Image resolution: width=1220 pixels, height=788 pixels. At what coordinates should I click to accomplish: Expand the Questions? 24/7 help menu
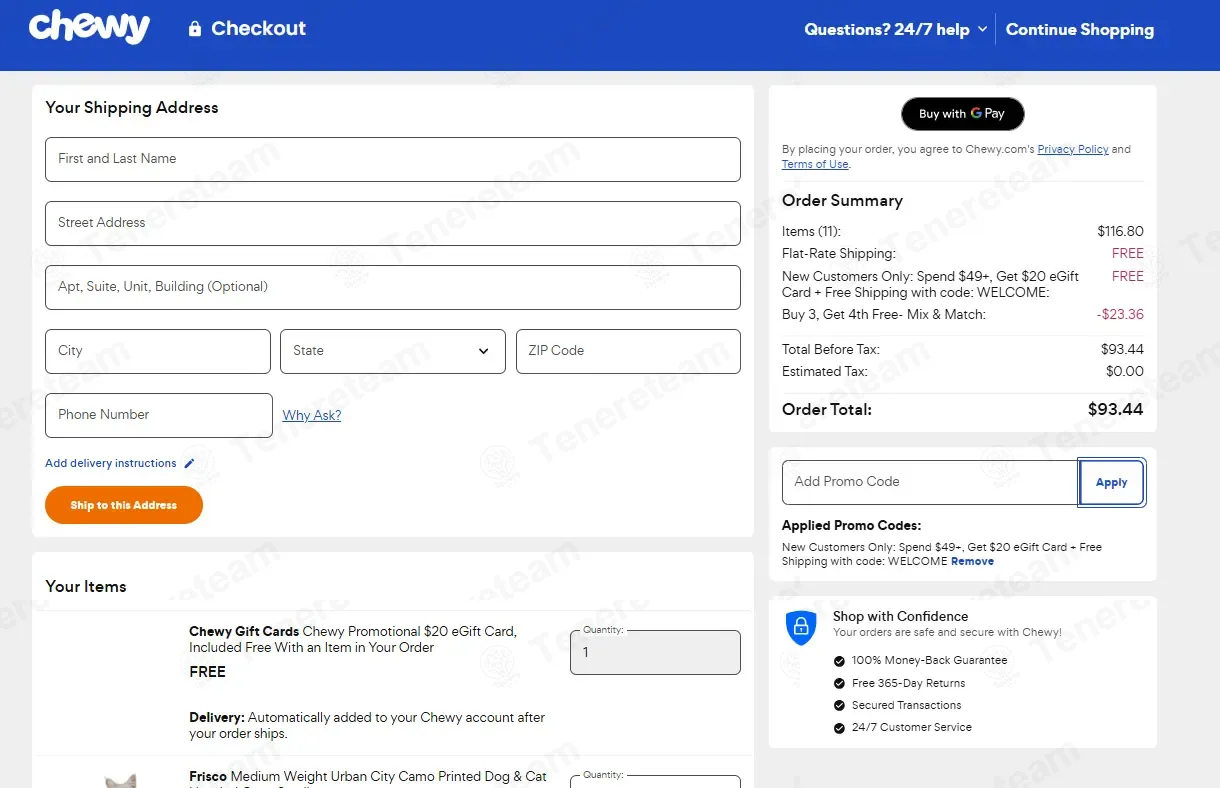(x=895, y=29)
